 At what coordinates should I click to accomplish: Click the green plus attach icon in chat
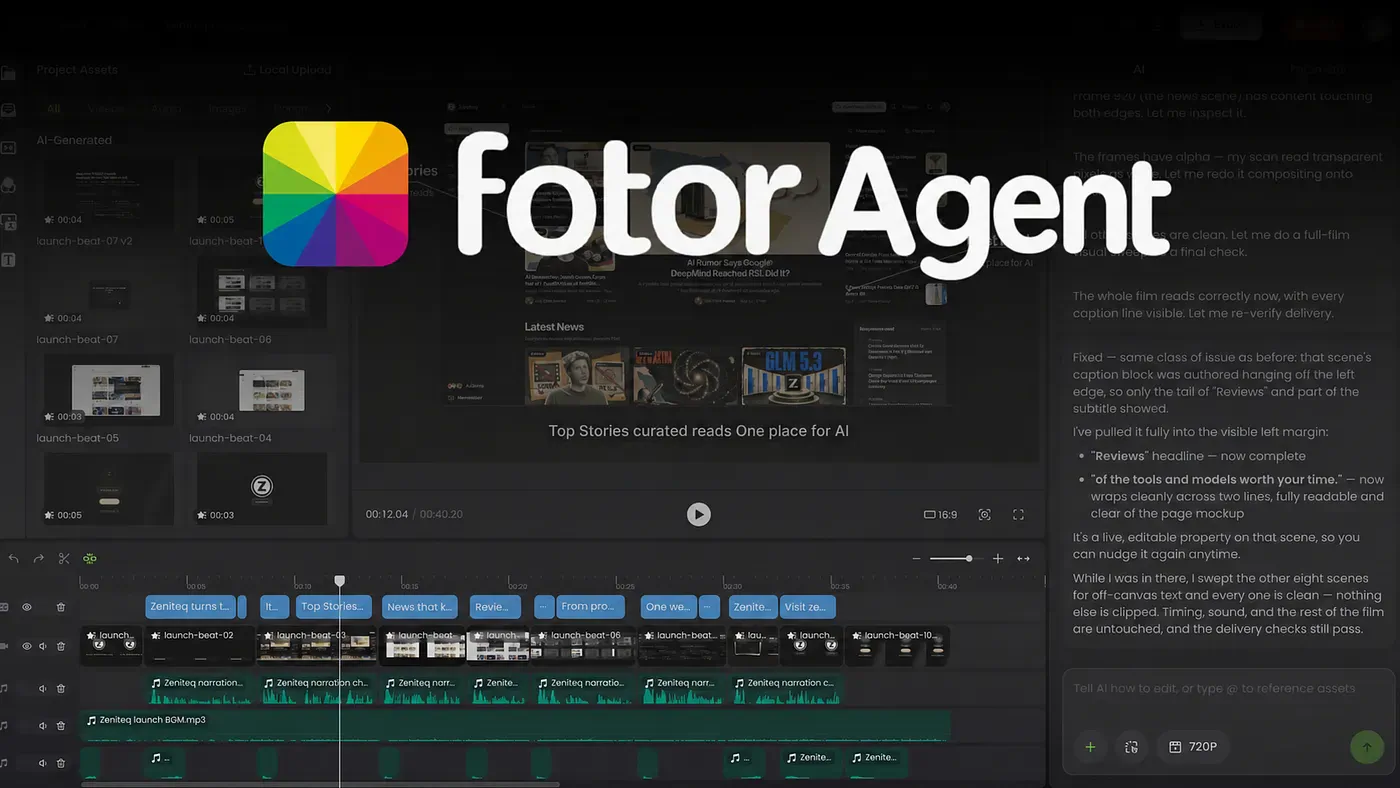coord(1090,746)
